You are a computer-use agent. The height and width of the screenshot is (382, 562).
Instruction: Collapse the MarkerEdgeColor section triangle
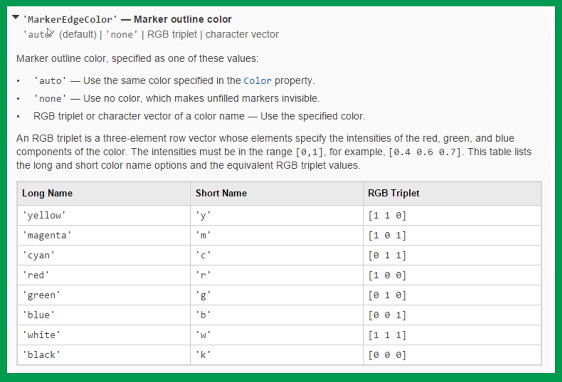(15, 17)
